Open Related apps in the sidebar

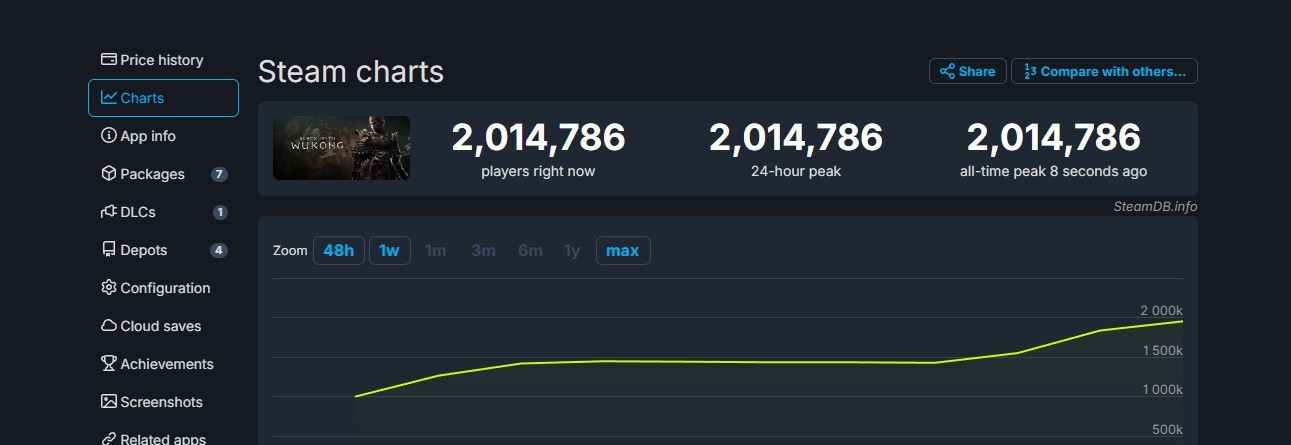(163, 438)
